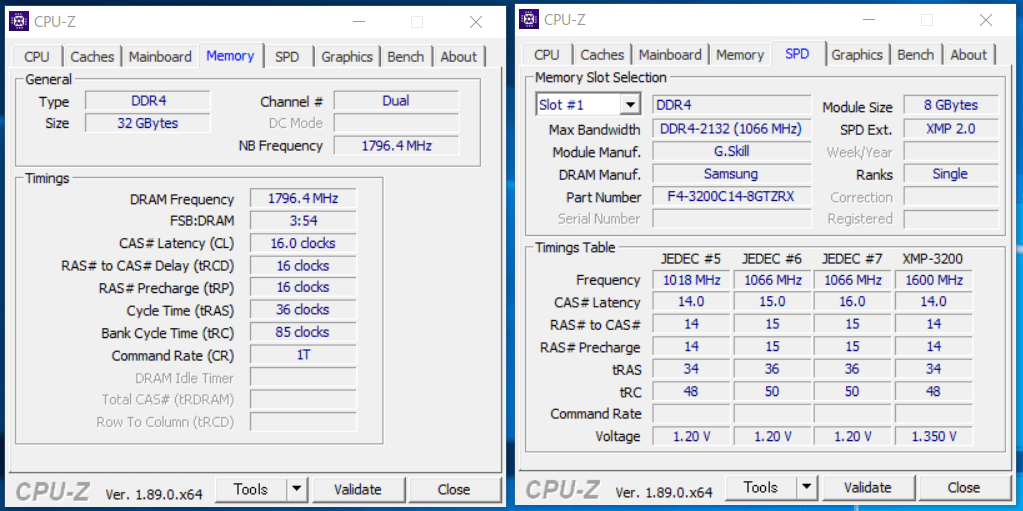The height and width of the screenshot is (511, 1023).
Task: Click Part Number F4-3200C14-8GTZRX field
Action: [732, 196]
